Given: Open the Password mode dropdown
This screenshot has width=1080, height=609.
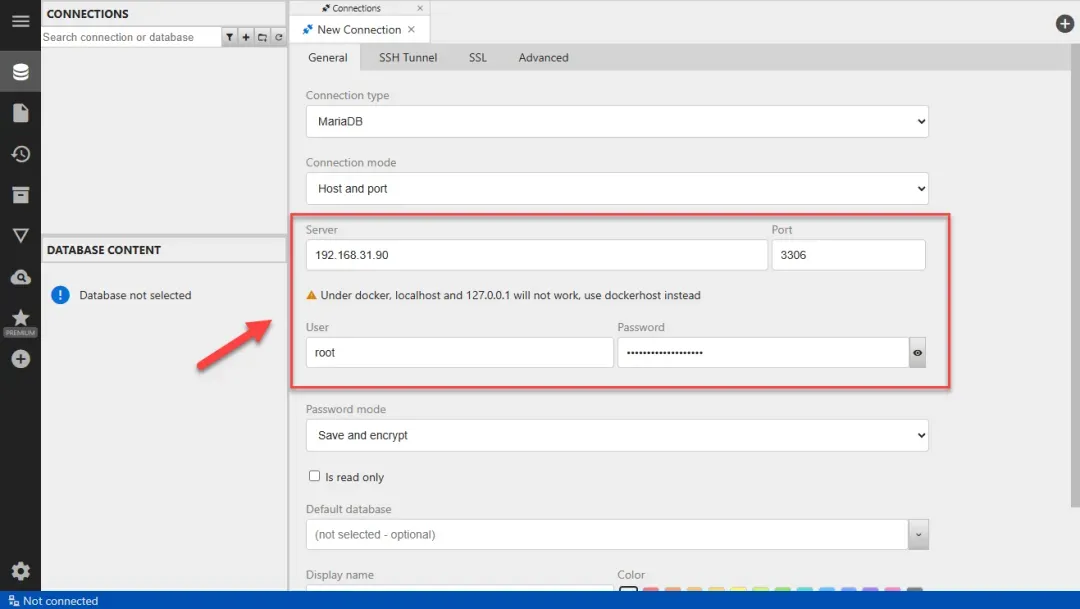Looking at the screenshot, I should 617,435.
